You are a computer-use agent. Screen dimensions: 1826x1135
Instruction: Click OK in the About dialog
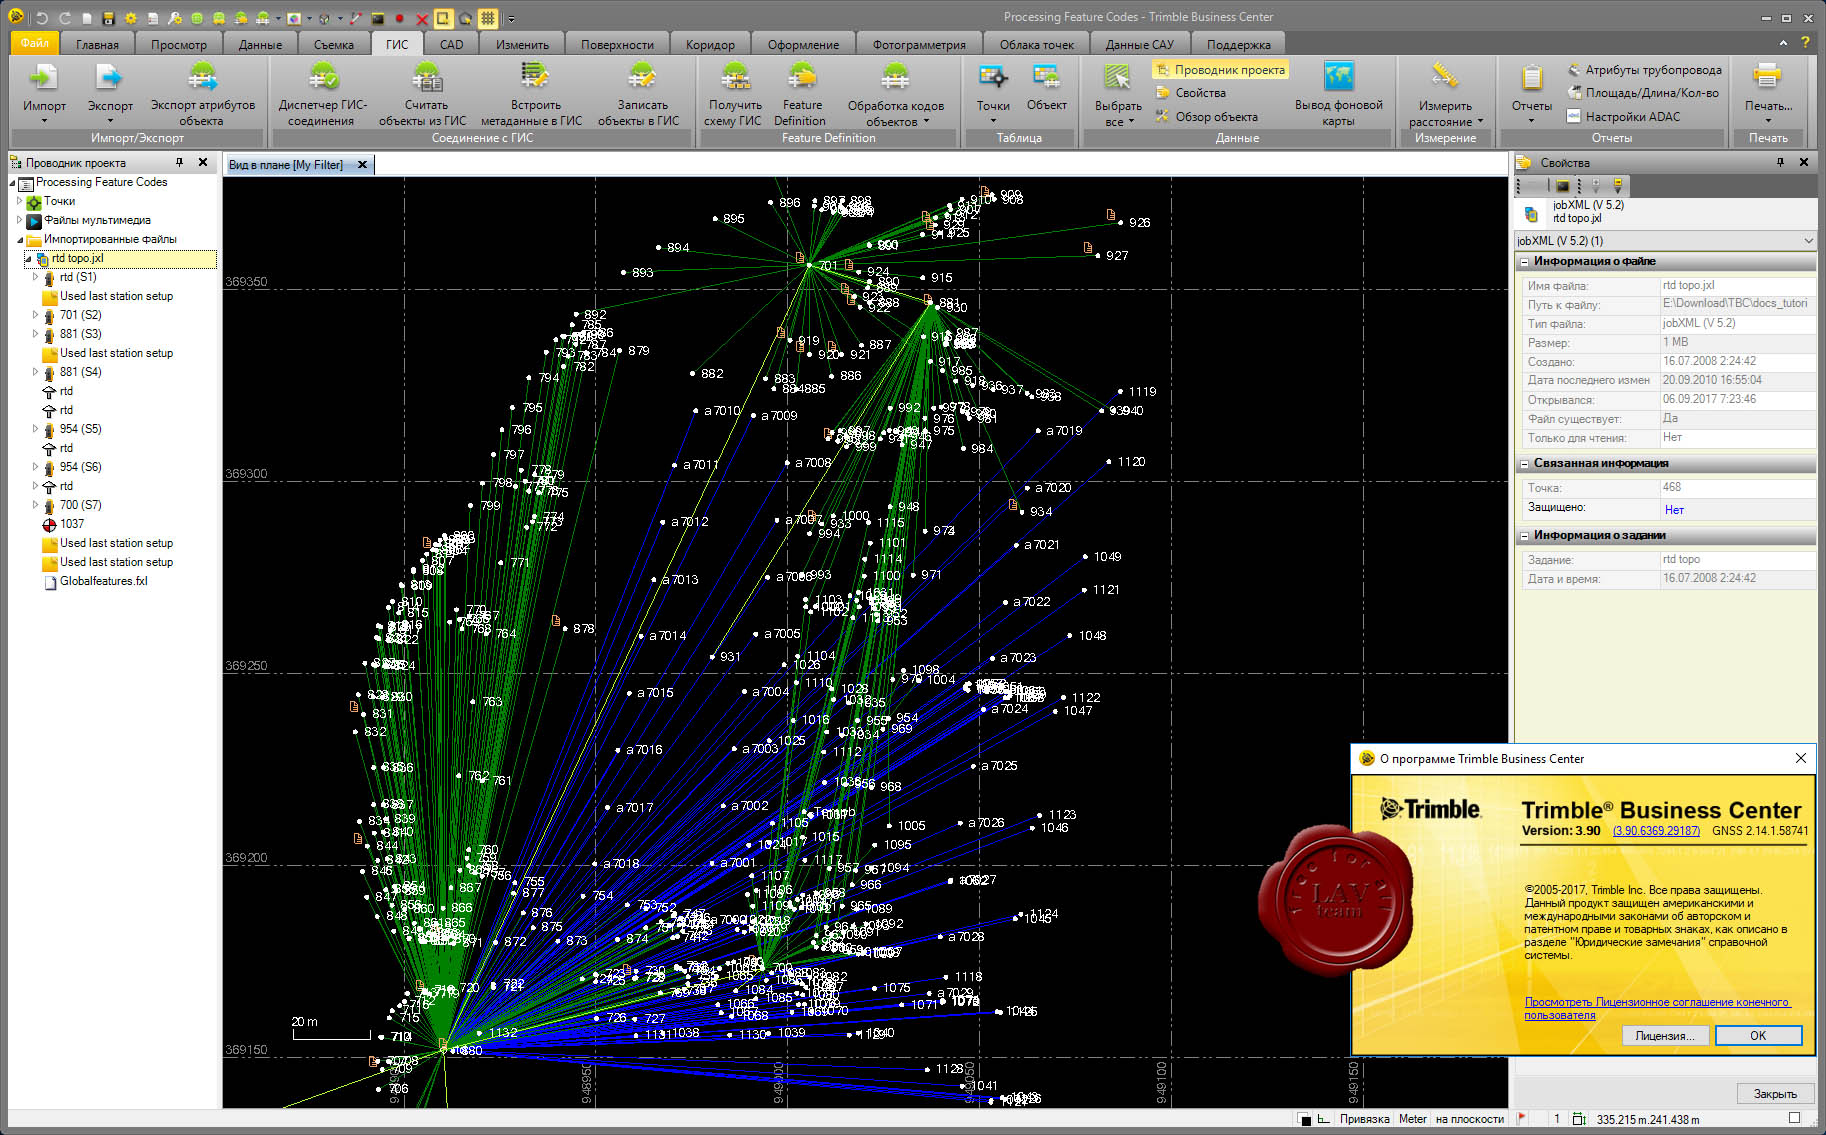coord(1758,1036)
